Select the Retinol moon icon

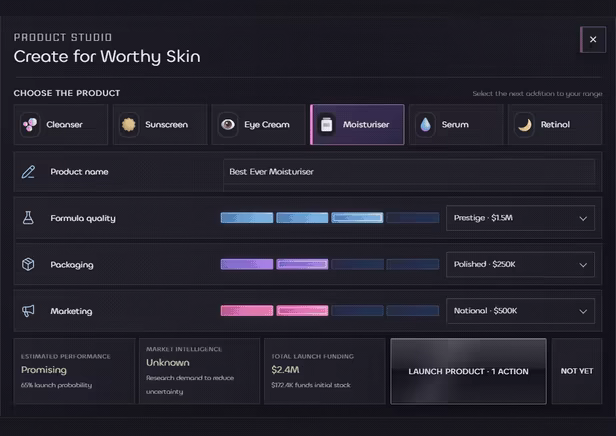[524, 125]
